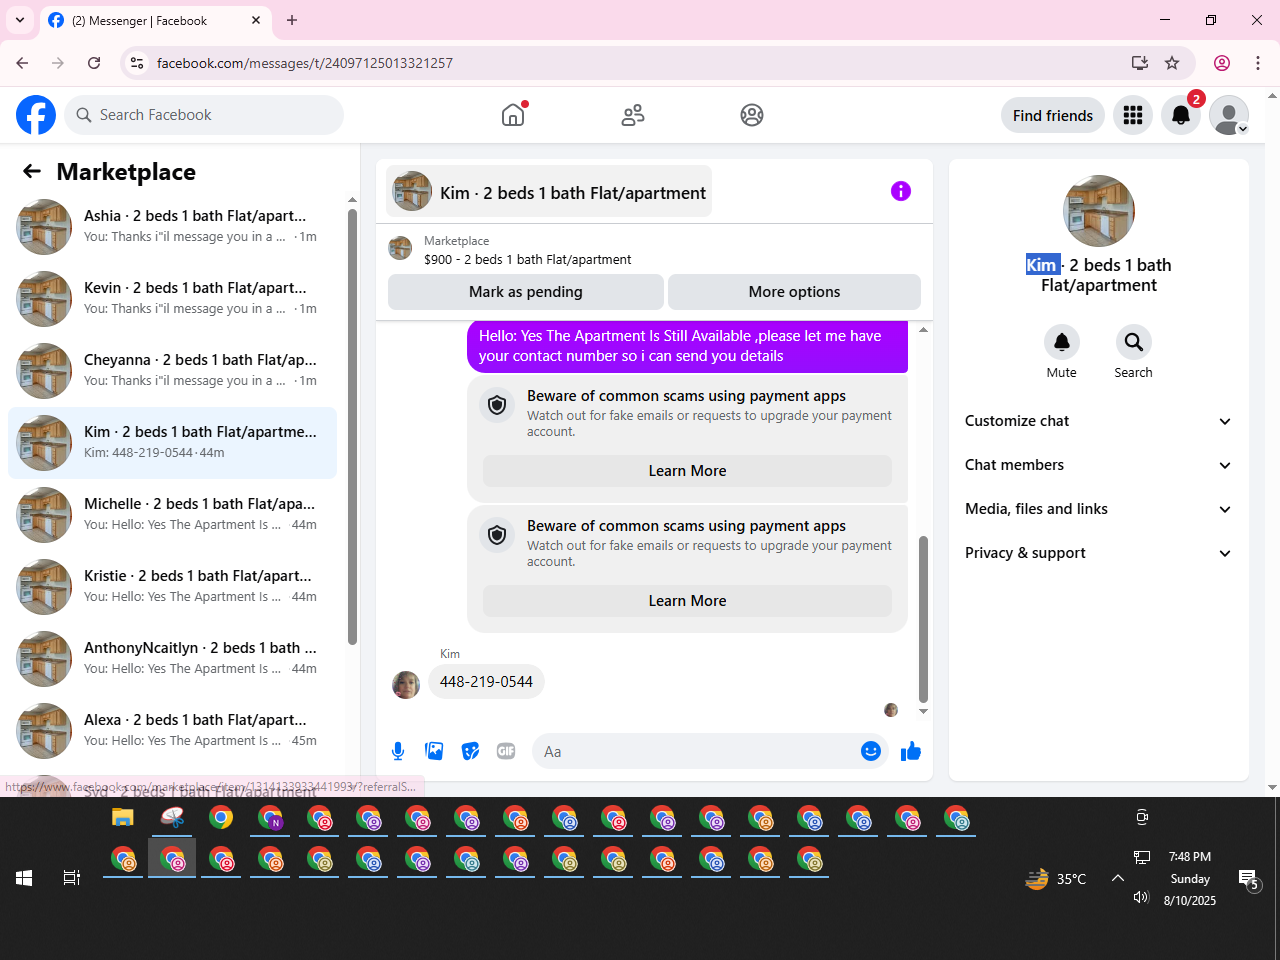1280x960 pixels.
Task: Open the Chrome profile icon
Action: pos(1222,63)
